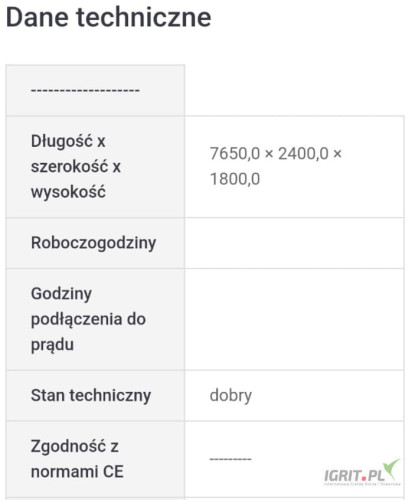
Task: Click the word prądu in label
Action: click(x=52, y=345)
